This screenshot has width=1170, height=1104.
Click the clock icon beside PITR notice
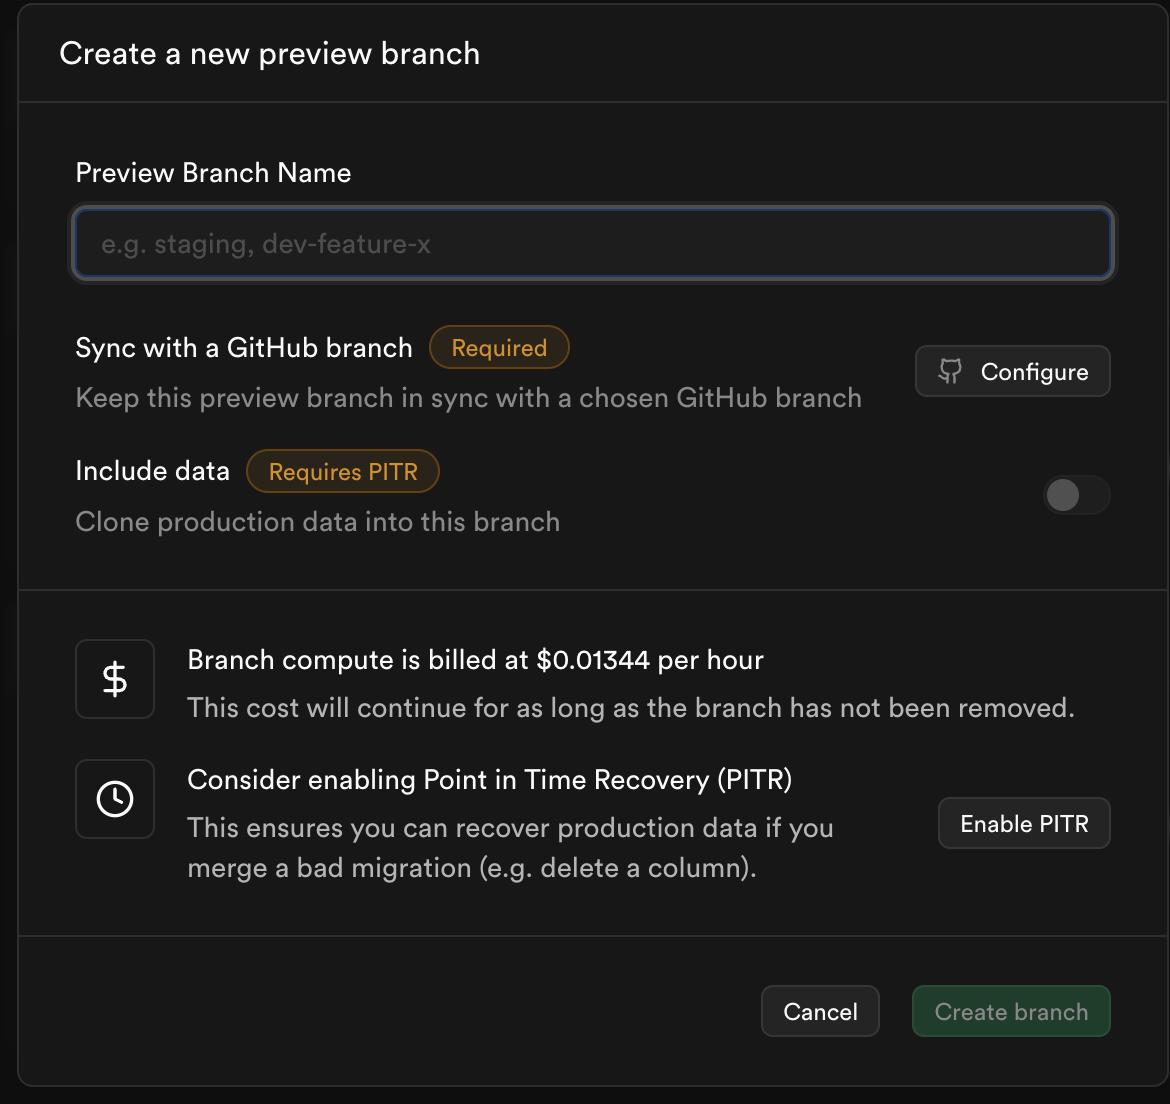click(x=115, y=799)
